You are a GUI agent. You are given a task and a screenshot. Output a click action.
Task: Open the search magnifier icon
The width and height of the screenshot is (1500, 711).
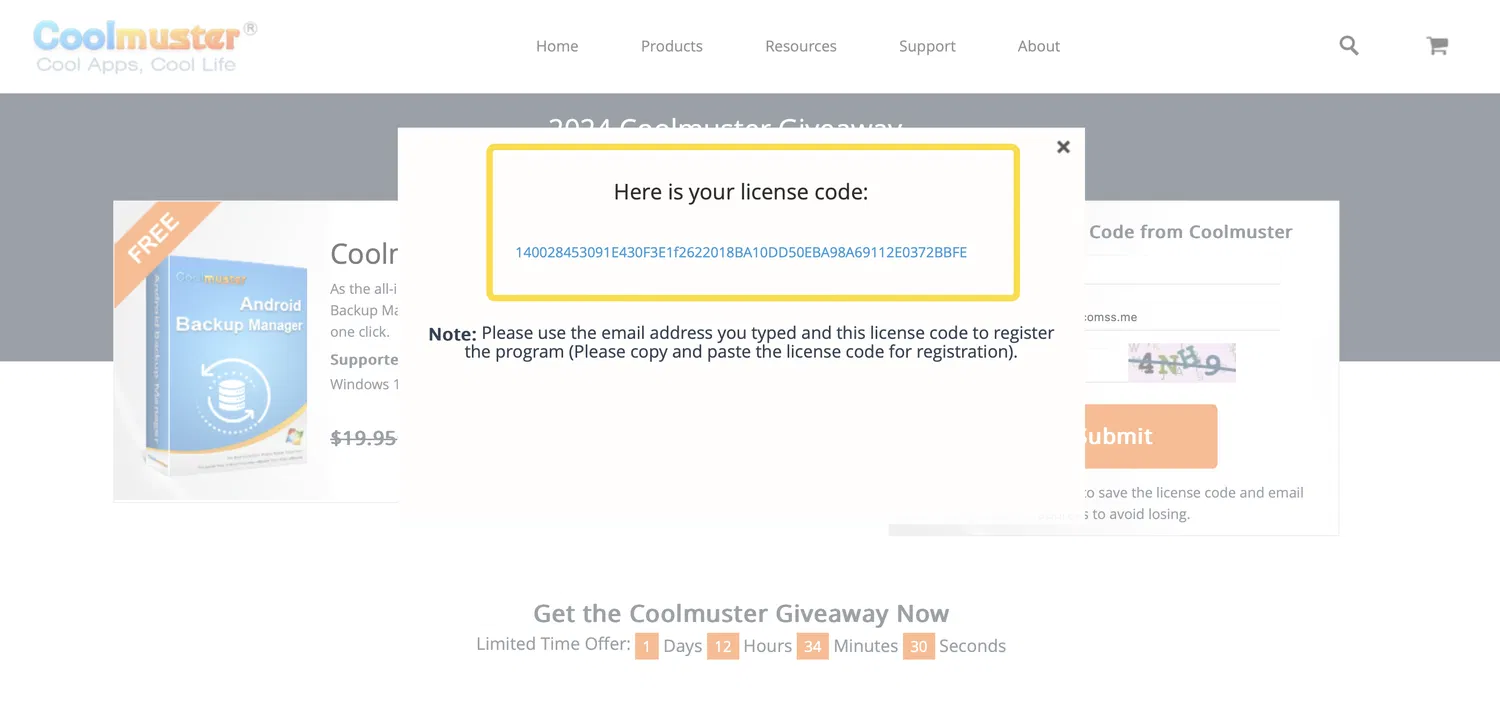[1349, 45]
